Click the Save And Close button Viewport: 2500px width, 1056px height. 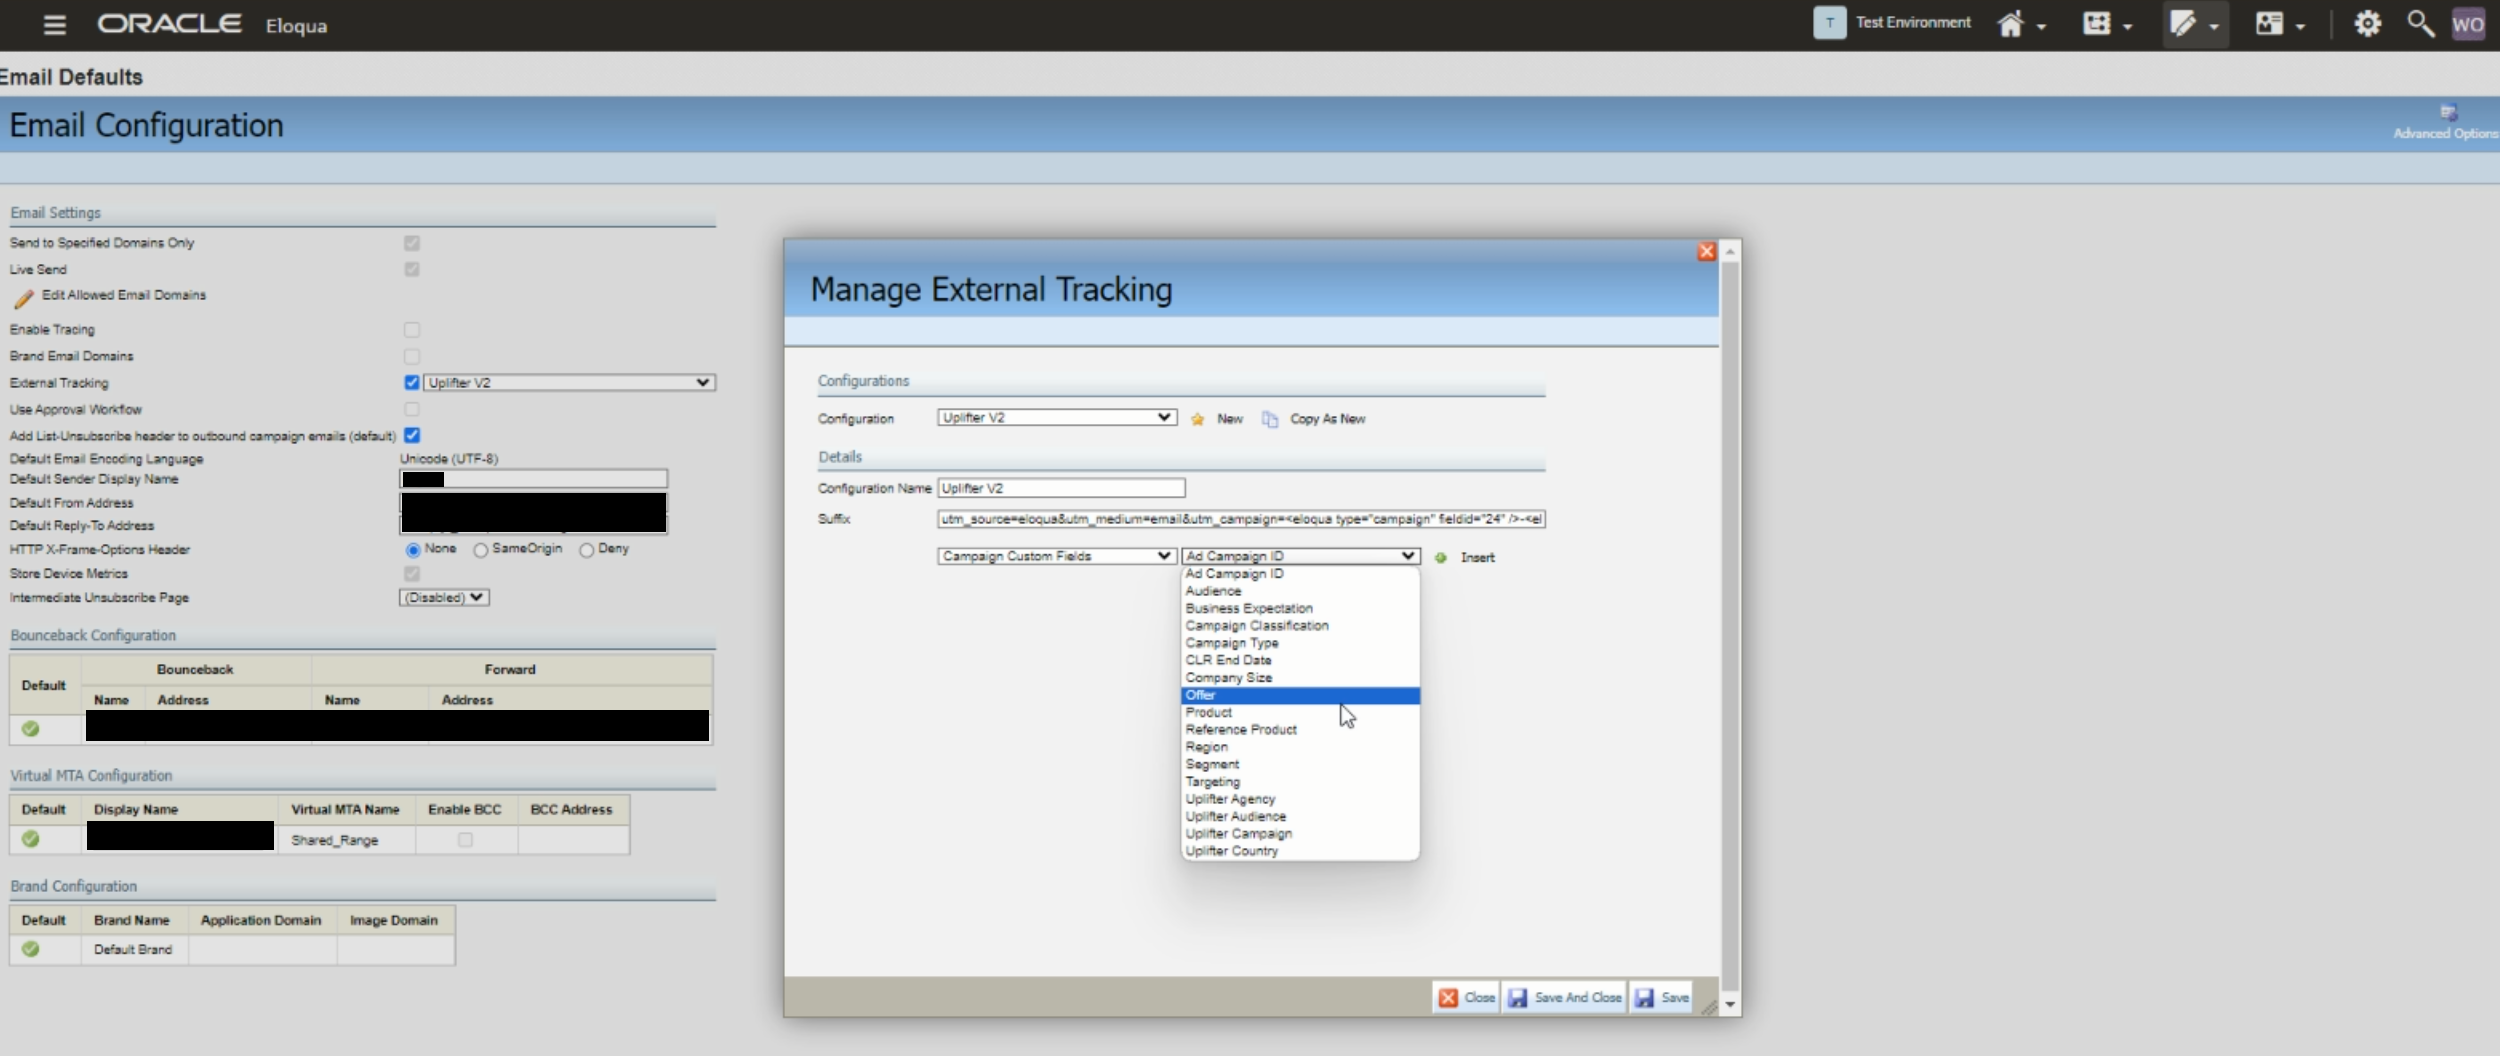1566,996
